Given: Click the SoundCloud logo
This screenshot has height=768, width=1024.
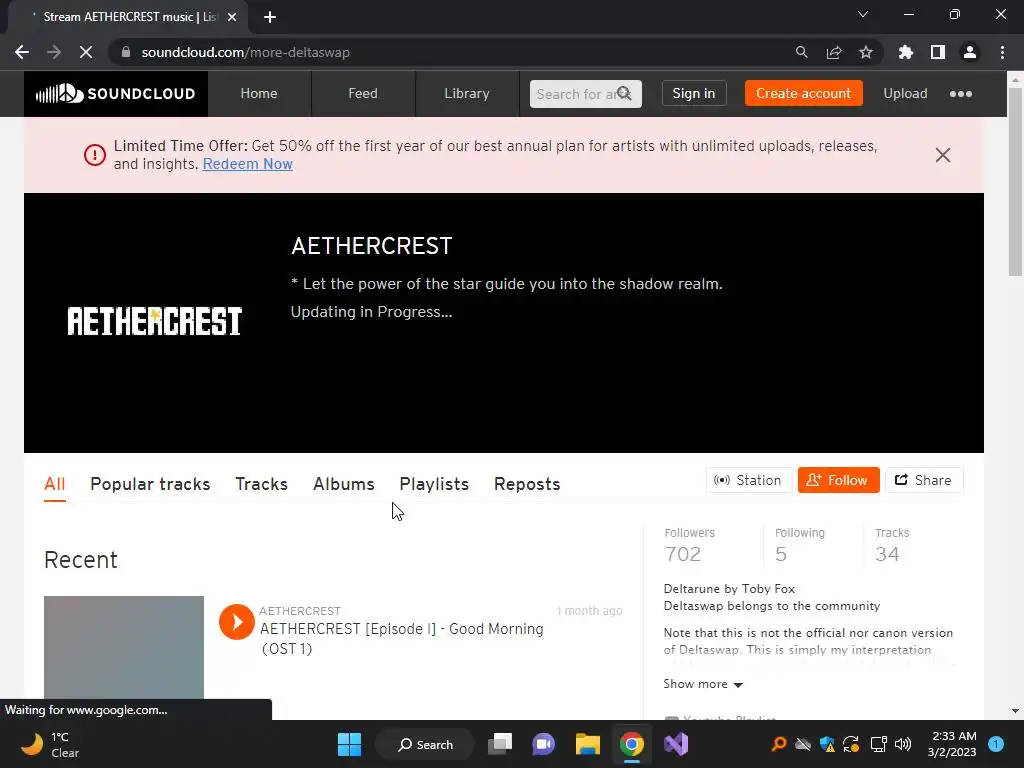Looking at the screenshot, I should [x=116, y=93].
